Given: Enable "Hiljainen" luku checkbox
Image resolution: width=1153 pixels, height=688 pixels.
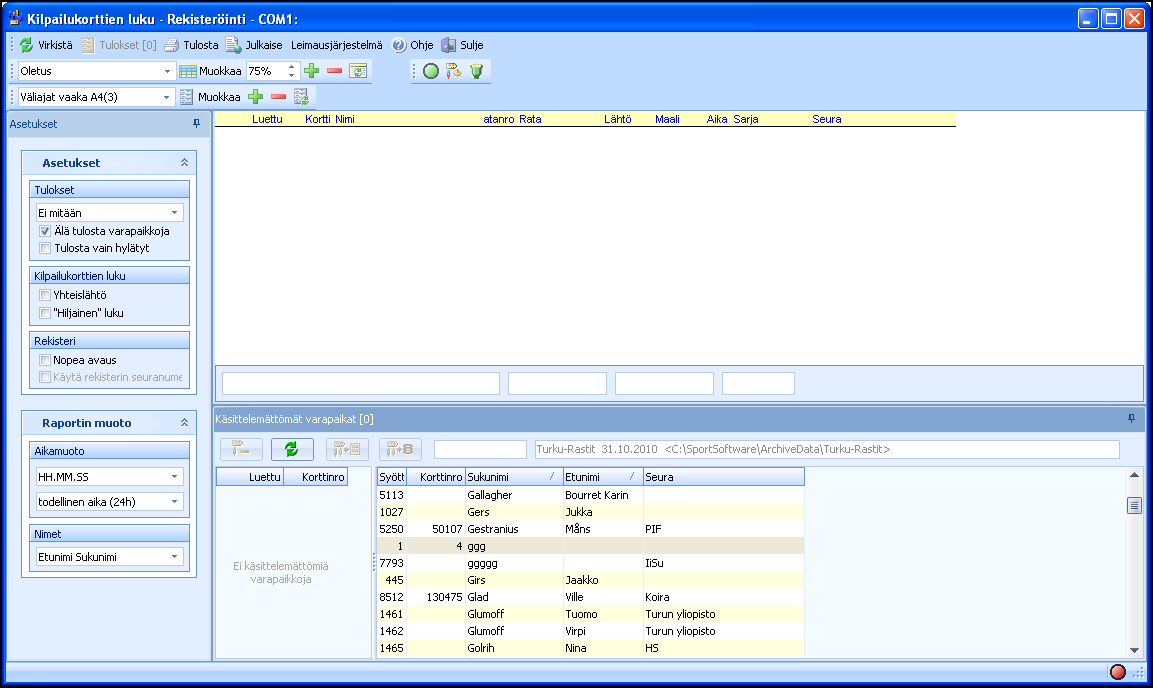Looking at the screenshot, I should [45, 312].
